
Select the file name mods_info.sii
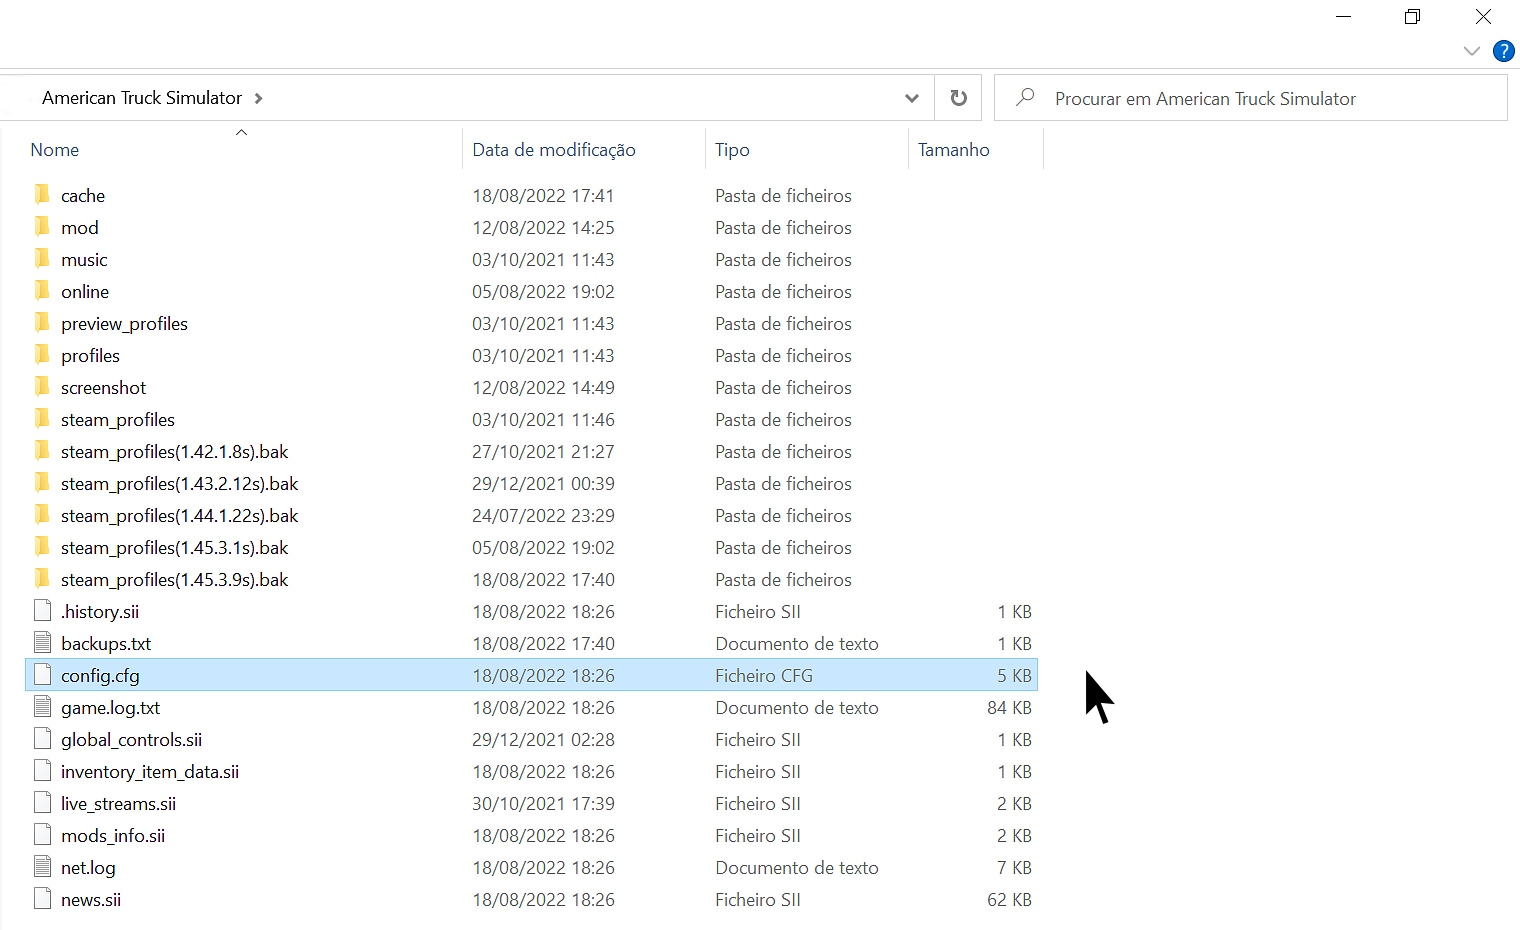pos(113,836)
